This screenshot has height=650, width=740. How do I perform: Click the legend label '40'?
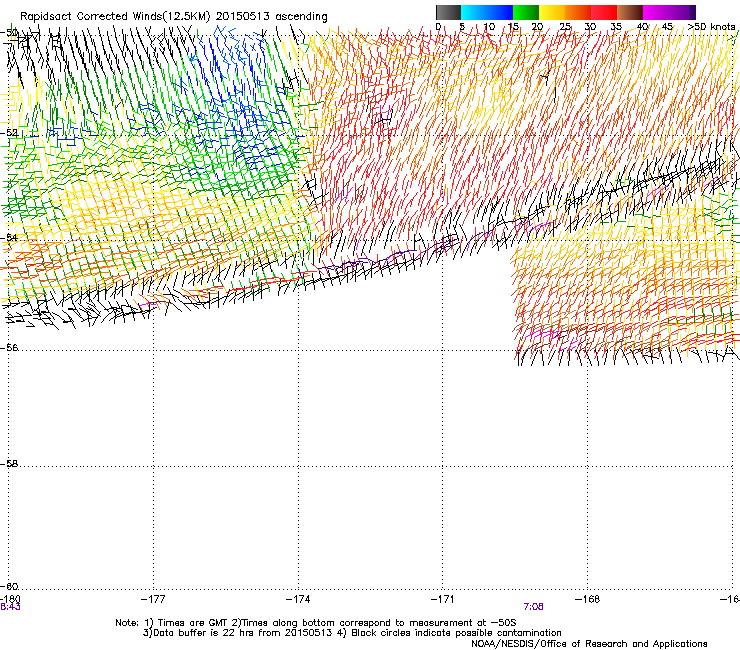coord(642,27)
